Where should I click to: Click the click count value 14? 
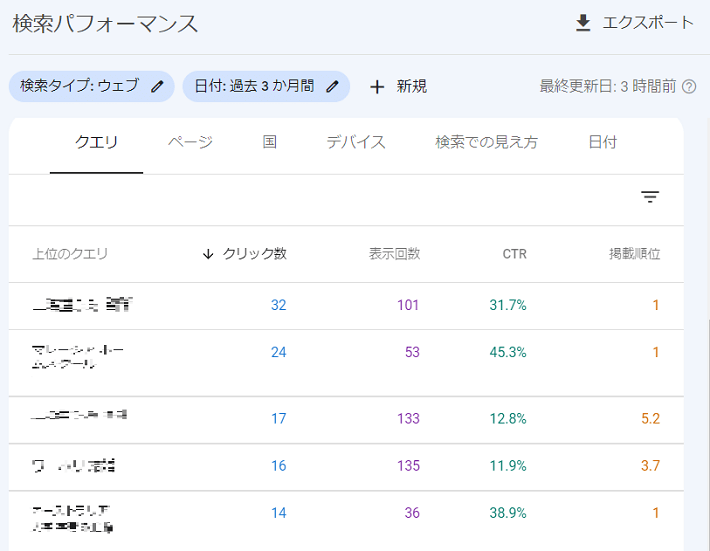(x=278, y=513)
